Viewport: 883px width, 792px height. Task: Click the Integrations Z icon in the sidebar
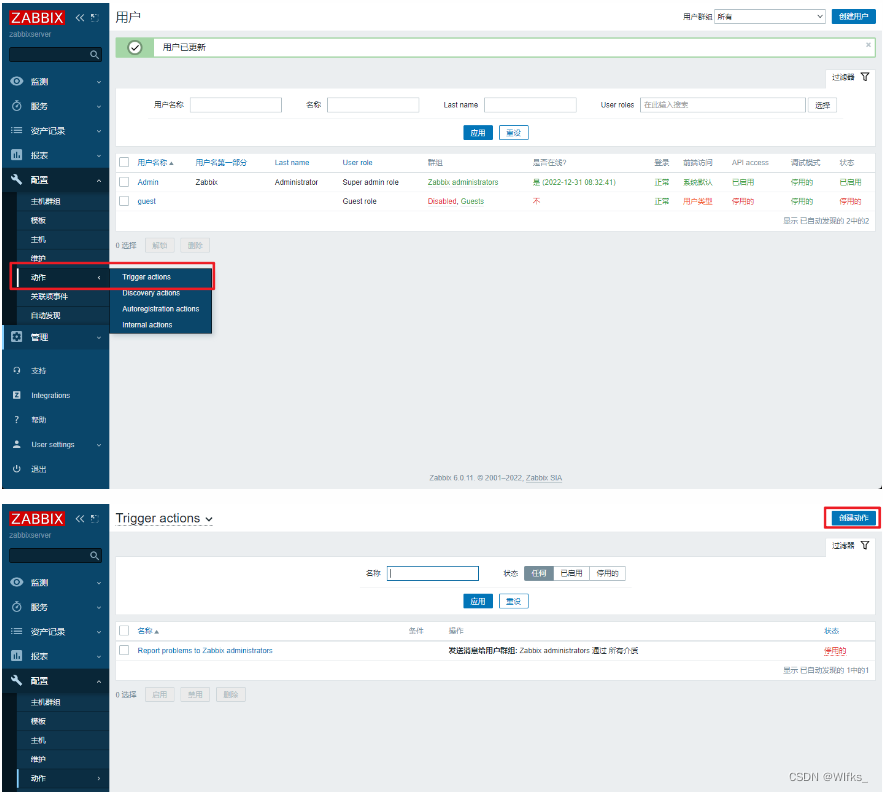(17, 395)
